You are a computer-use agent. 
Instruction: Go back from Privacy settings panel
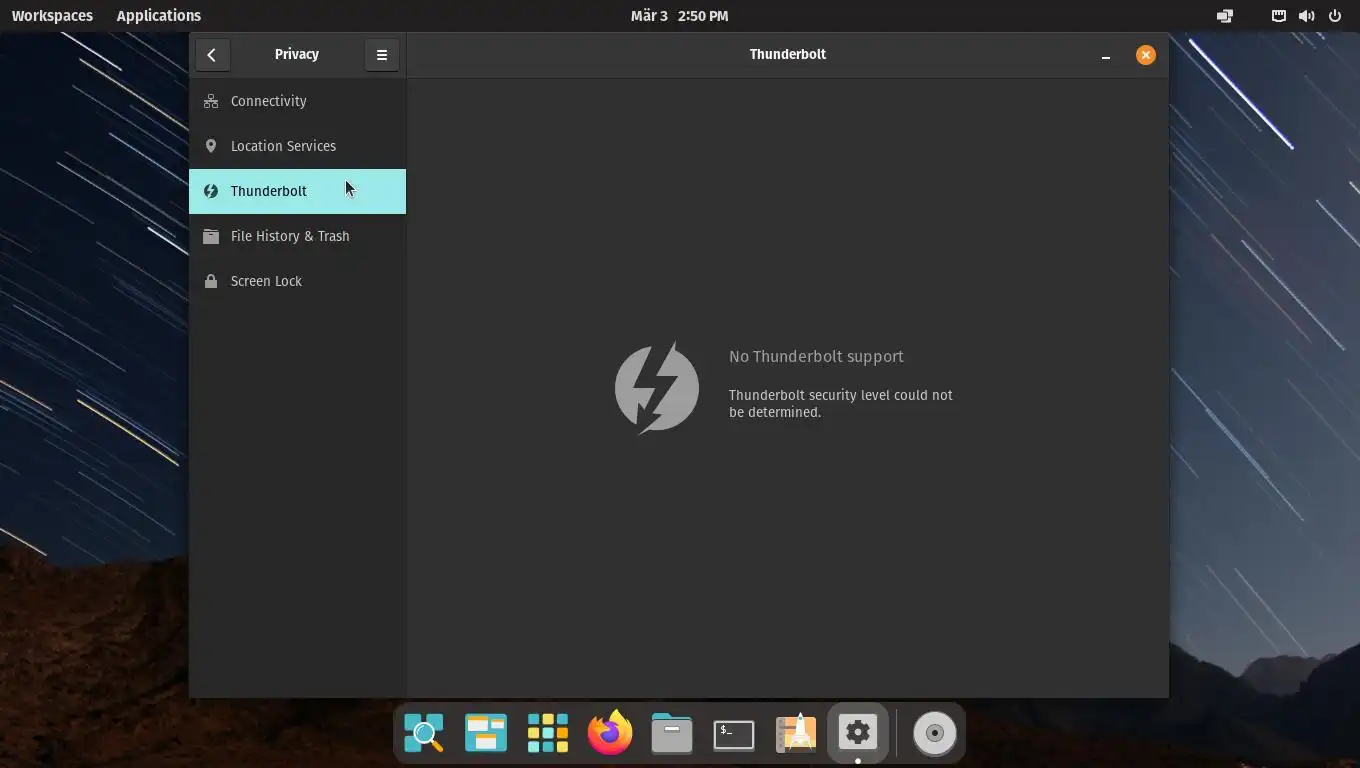click(212, 55)
